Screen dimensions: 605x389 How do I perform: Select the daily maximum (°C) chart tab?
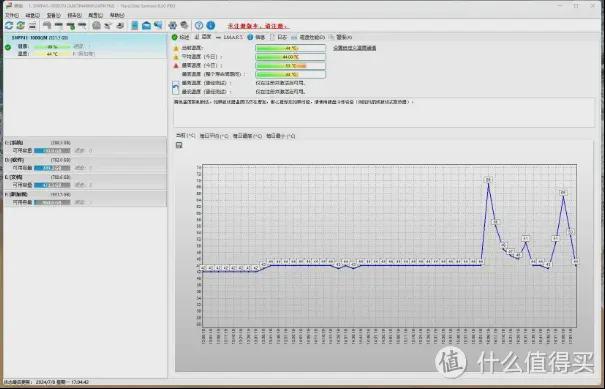[x=247, y=136]
